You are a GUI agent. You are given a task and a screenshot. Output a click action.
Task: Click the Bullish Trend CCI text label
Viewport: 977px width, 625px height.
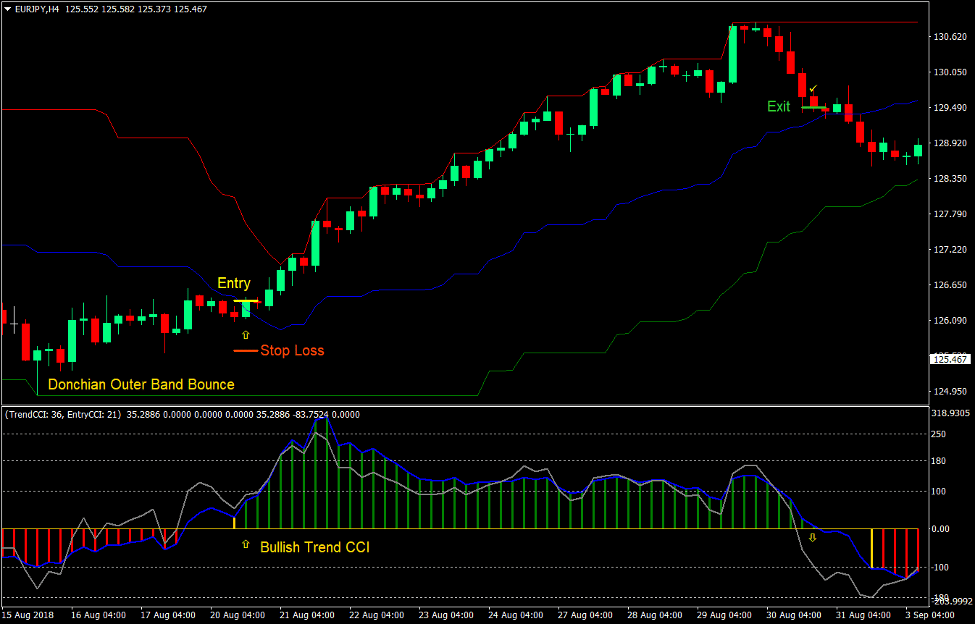[315, 547]
